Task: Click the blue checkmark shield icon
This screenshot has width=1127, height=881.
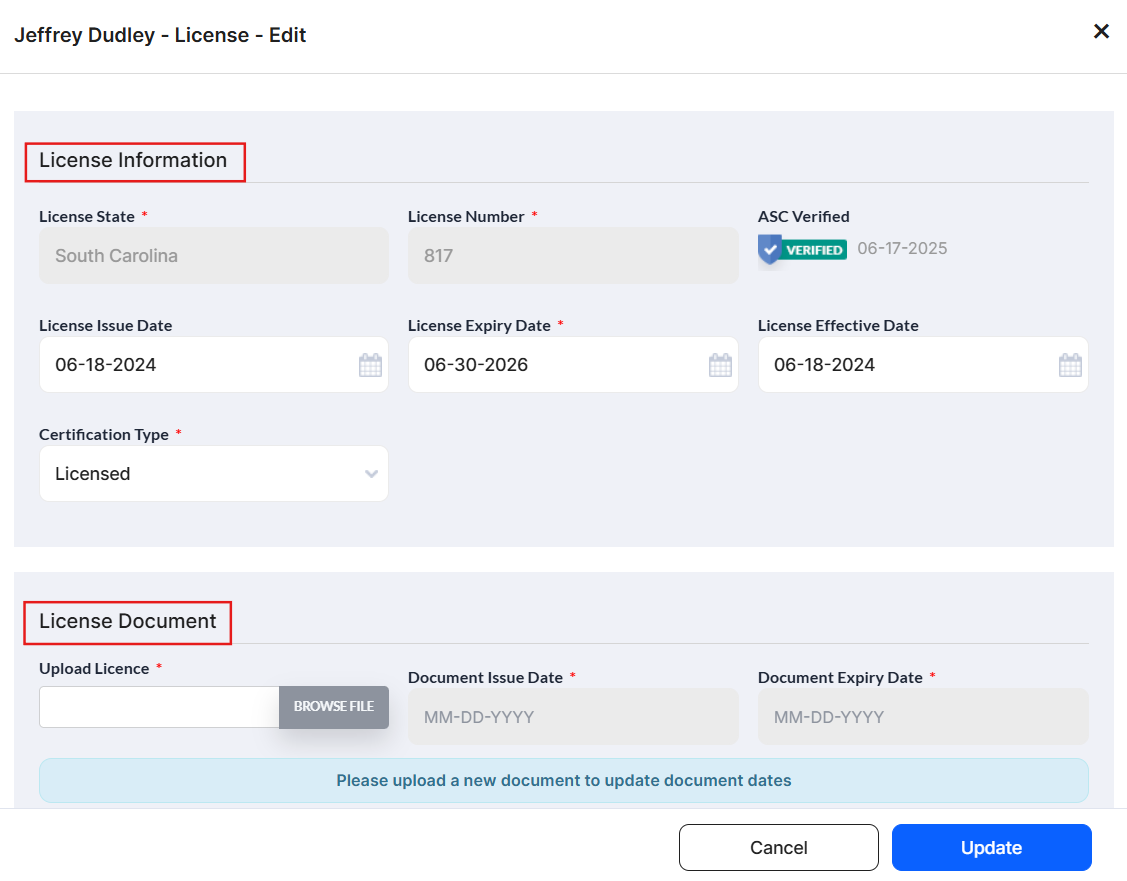Action: [769, 248]
